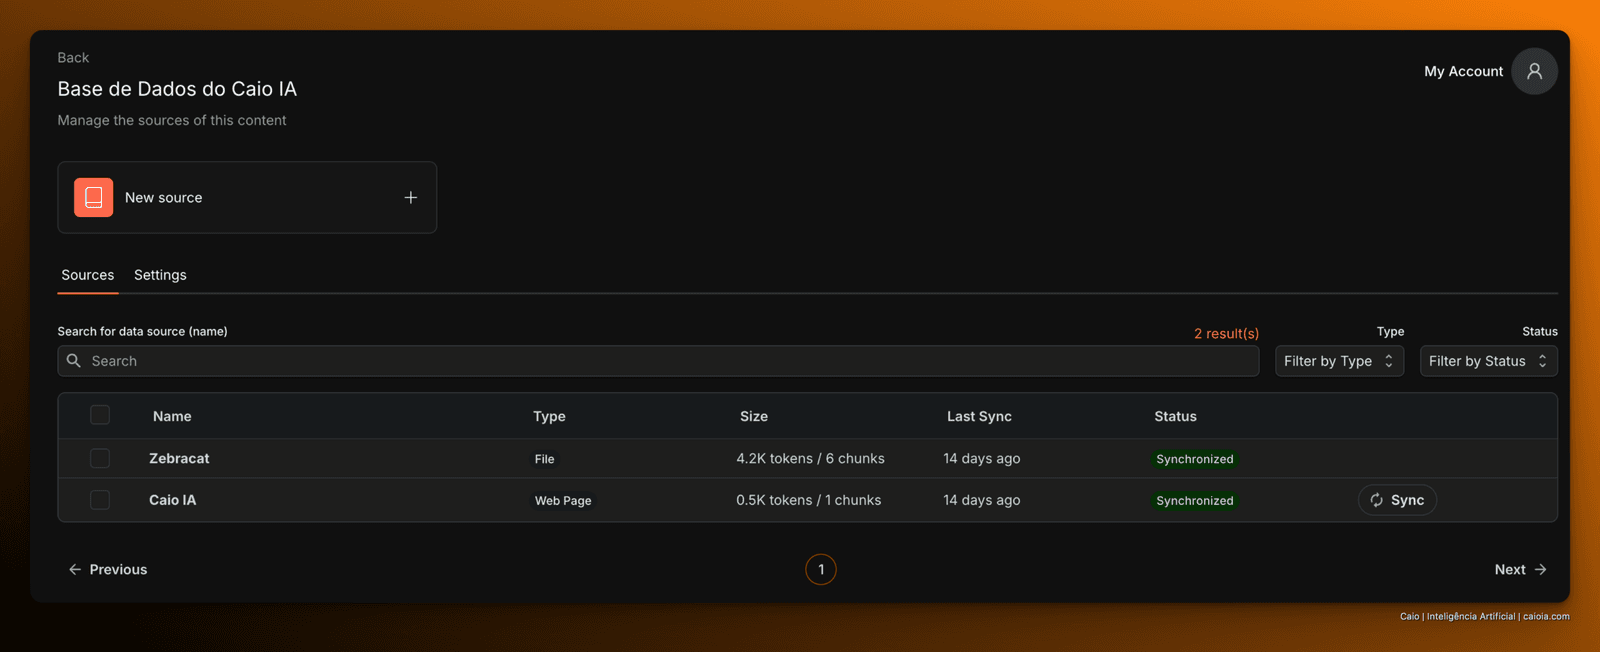Click Zebracat's Synchronized status badge
The width and height of the screenshot is (1600, 652).
[1195, 459]
